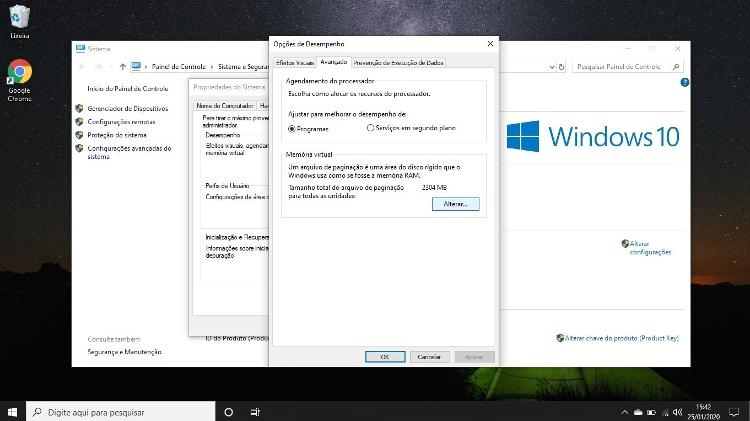Click the Sistema window title icon

(80, 48)
